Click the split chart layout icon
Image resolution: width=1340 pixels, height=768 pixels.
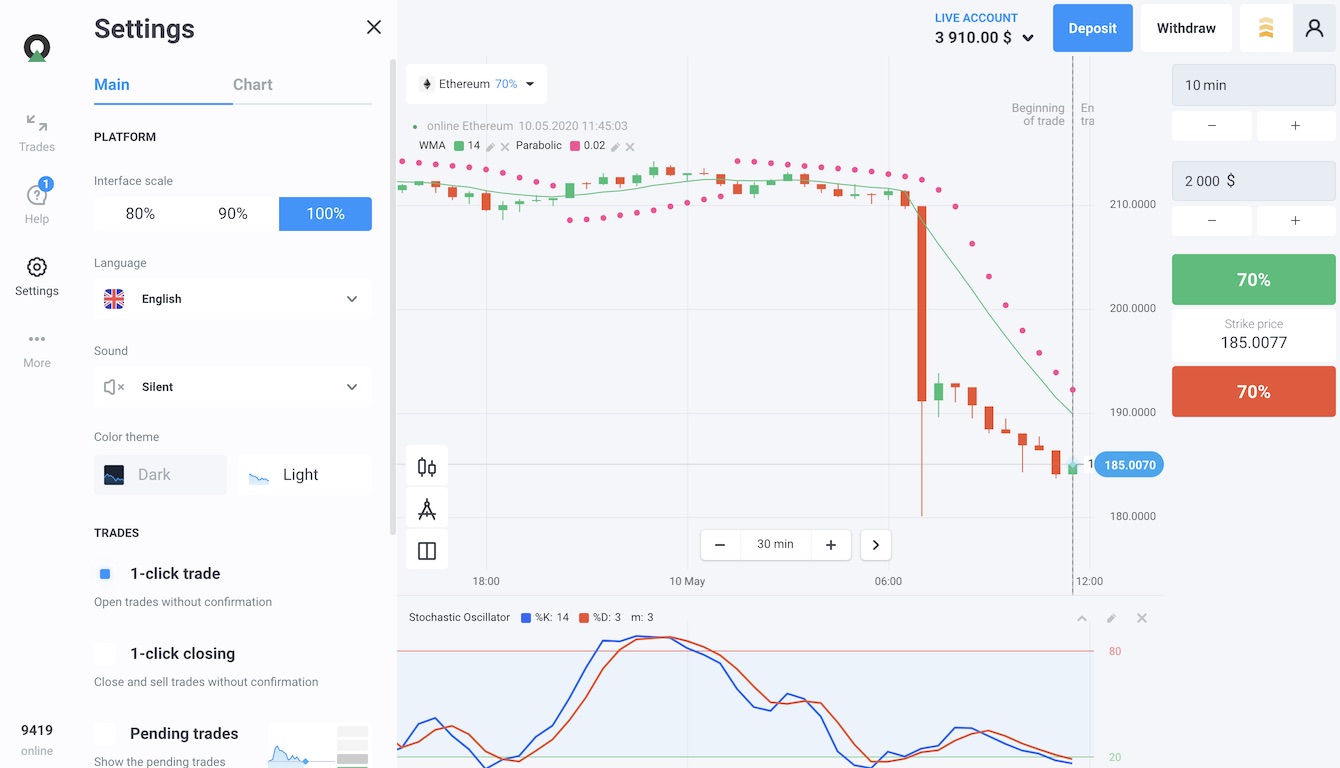(x=427, y=551)
